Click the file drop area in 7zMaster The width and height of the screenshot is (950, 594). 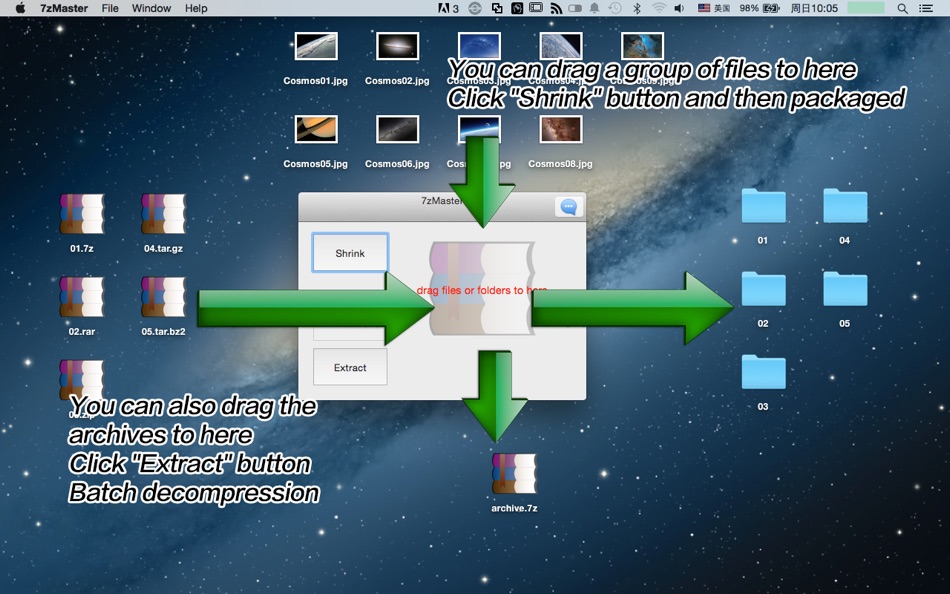point(482,289)
